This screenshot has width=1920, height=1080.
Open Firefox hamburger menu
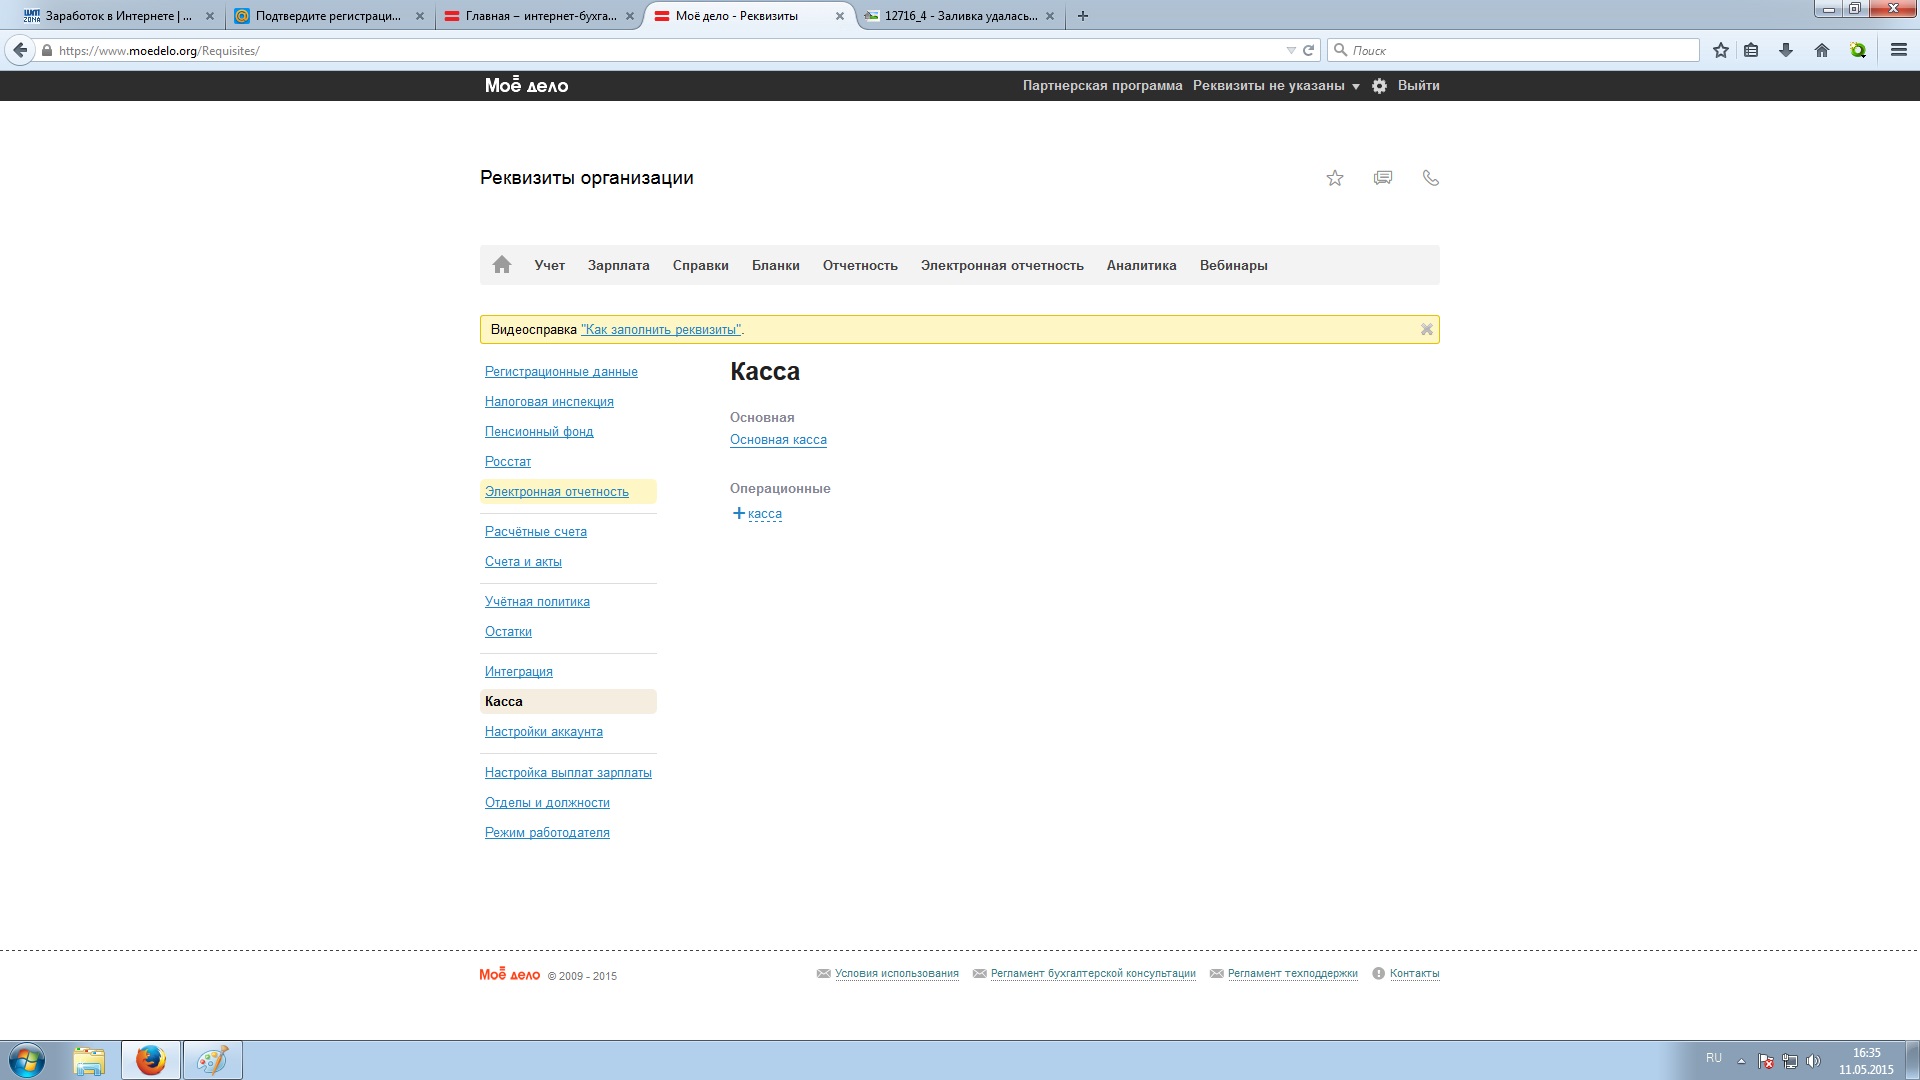[x=1899, y=50]
